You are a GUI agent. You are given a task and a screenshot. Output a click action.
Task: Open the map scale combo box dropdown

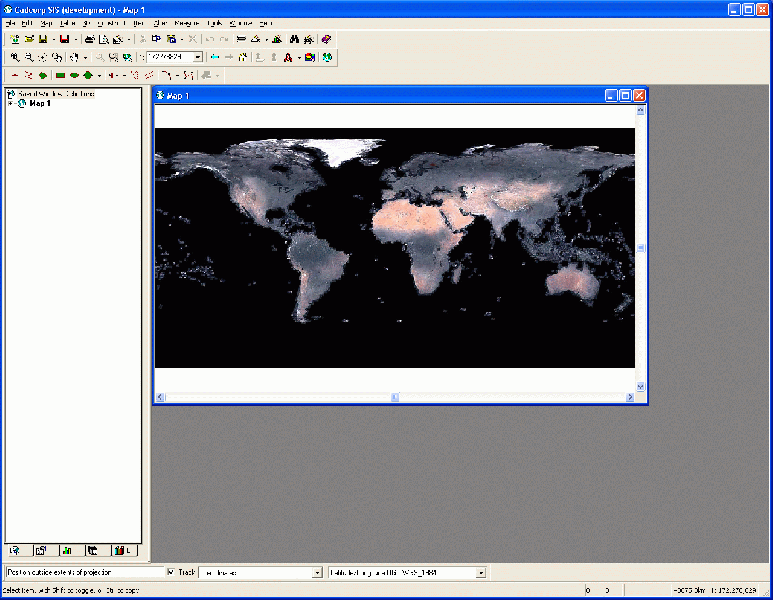tap(198, 58)
